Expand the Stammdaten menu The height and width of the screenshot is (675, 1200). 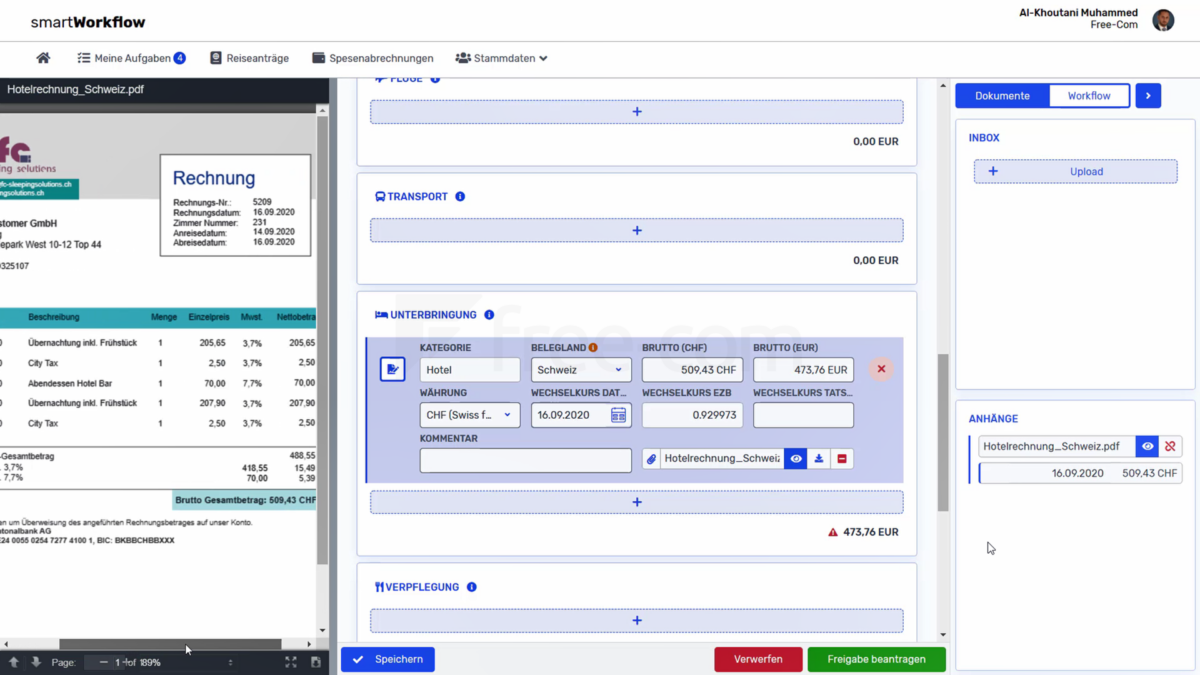501,57
